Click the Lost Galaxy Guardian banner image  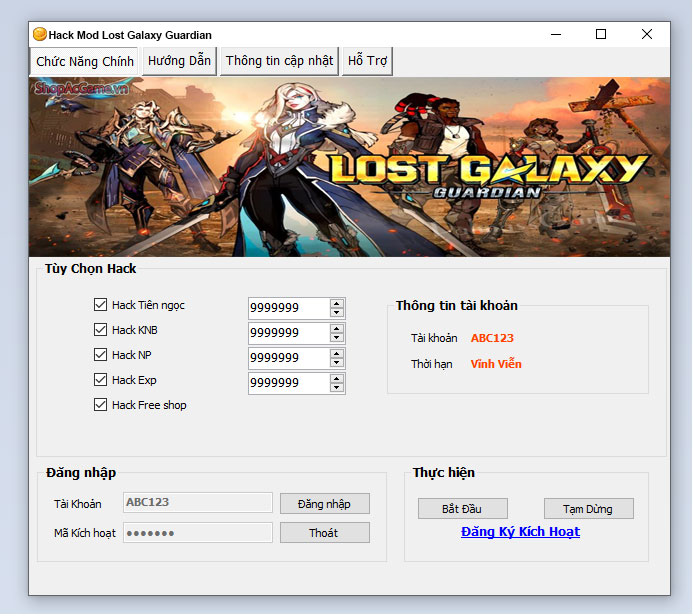click(349, 167)
